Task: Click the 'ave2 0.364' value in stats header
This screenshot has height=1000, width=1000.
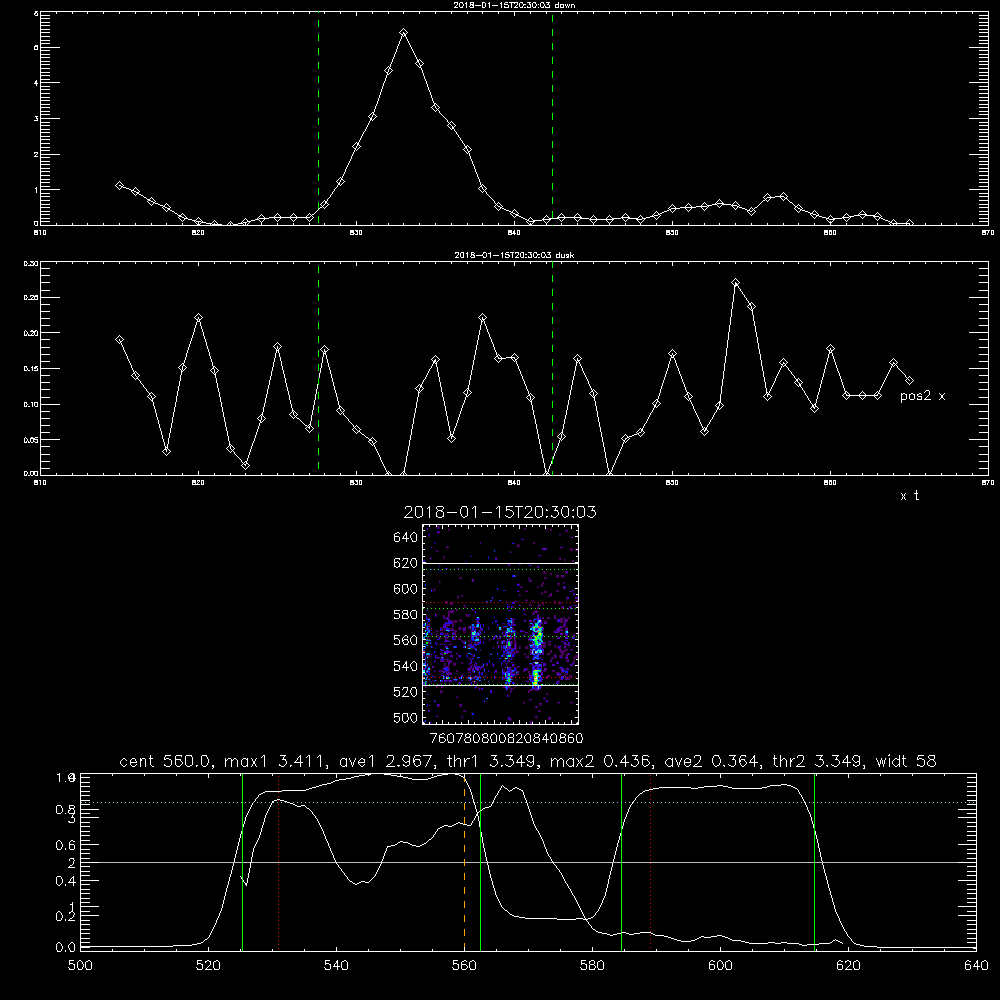Action: 710,761
